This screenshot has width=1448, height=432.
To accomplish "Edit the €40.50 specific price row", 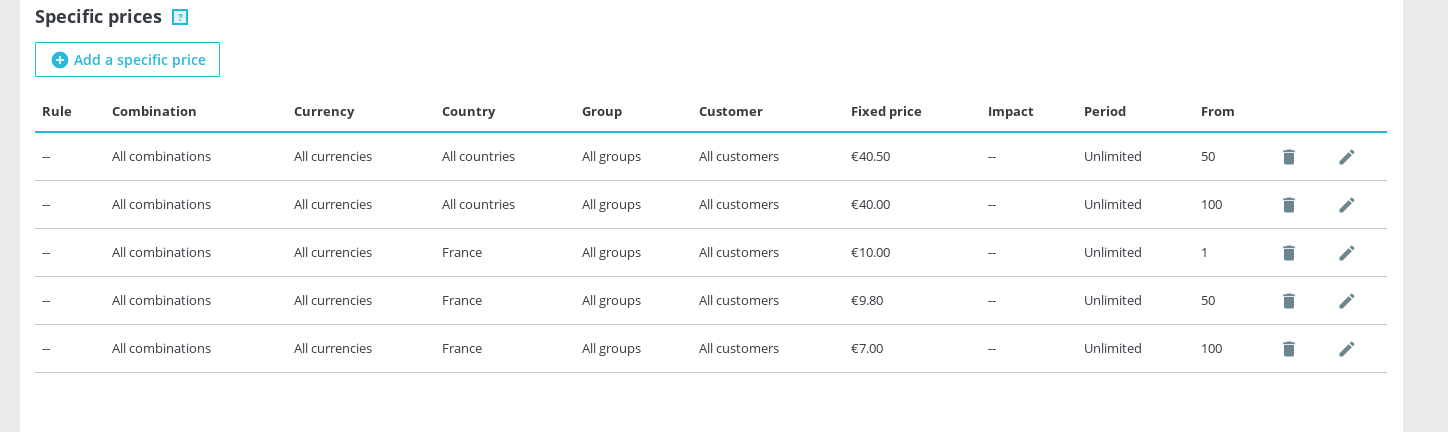I will (x=1347, y=157).
